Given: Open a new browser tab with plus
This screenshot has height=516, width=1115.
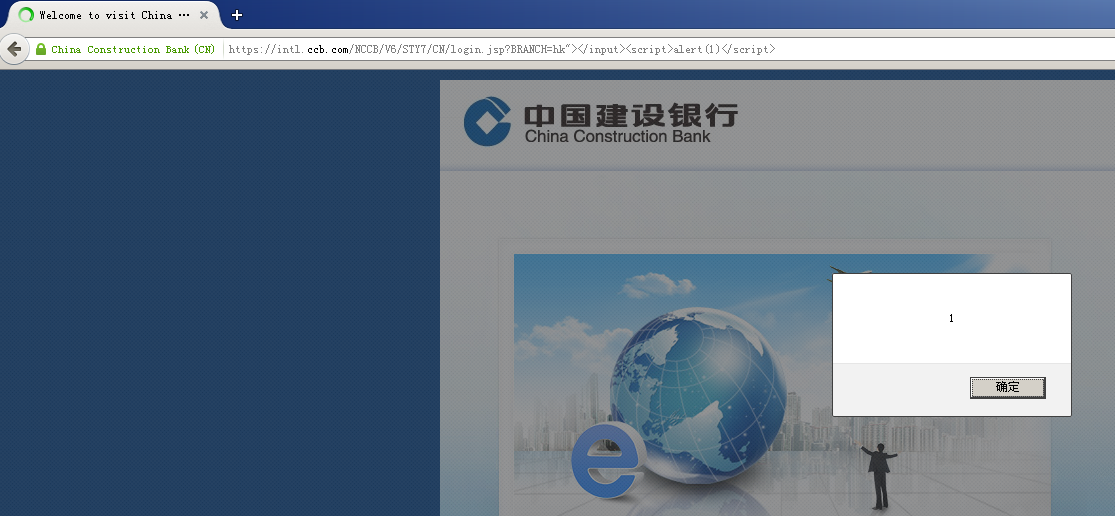Looking at the screenshot, I should coord(237,15).
